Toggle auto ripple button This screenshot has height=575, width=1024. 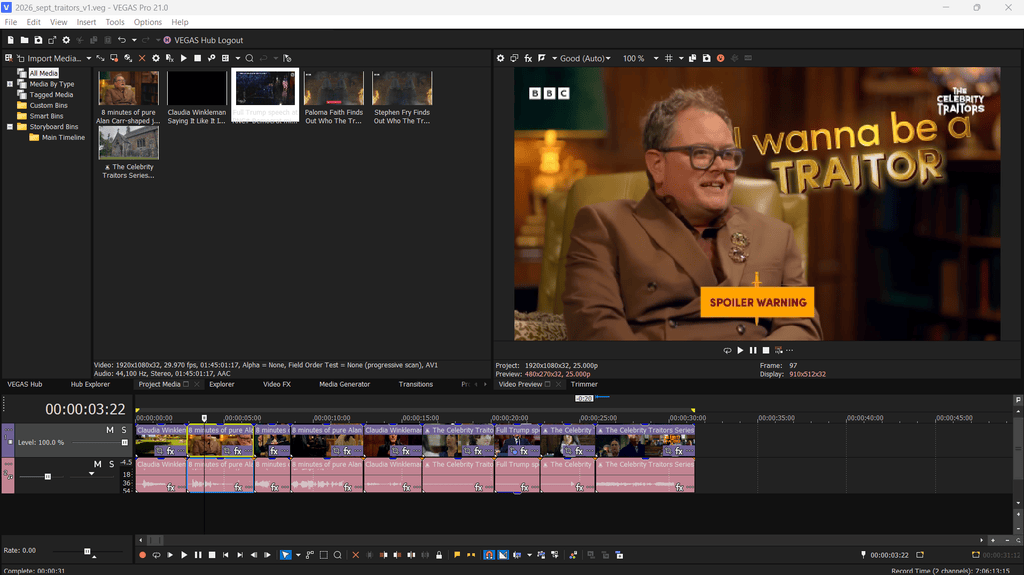(x=517, y=555)
